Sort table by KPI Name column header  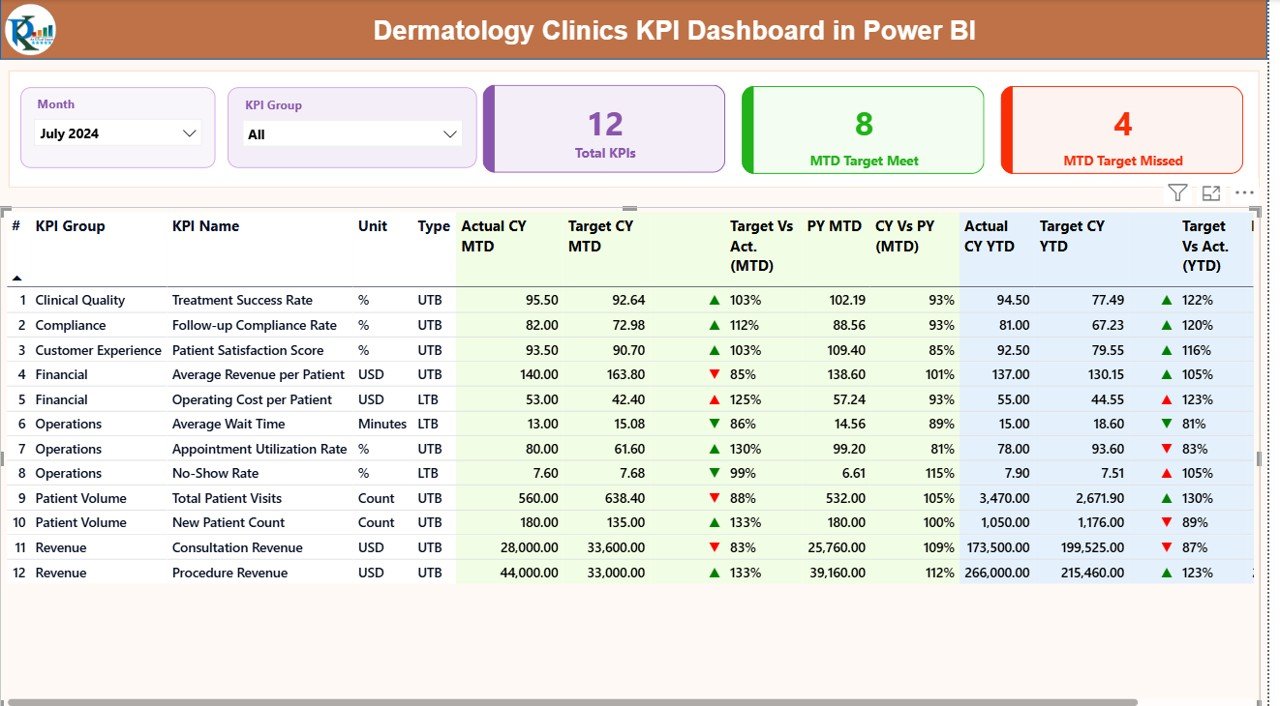pos(205,226)
